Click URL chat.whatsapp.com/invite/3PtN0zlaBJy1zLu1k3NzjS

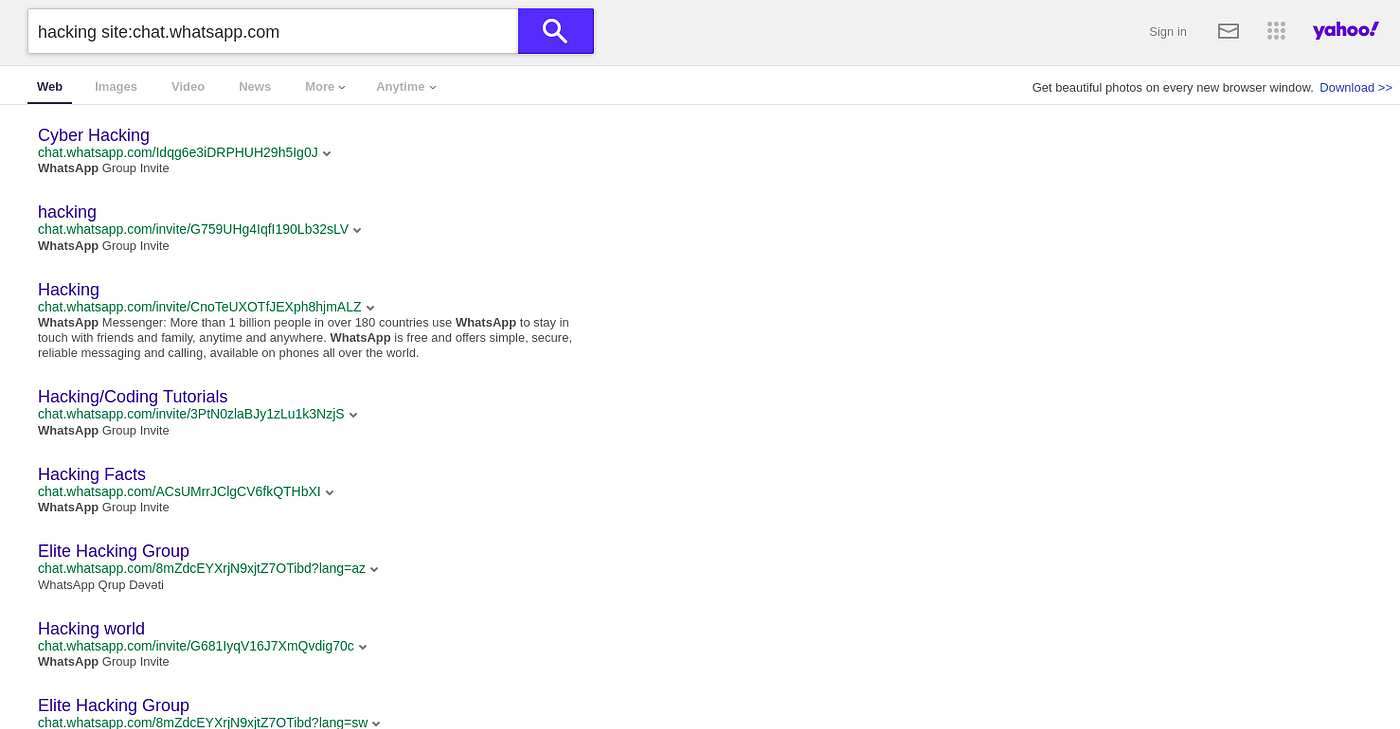[x=191, y=414]
